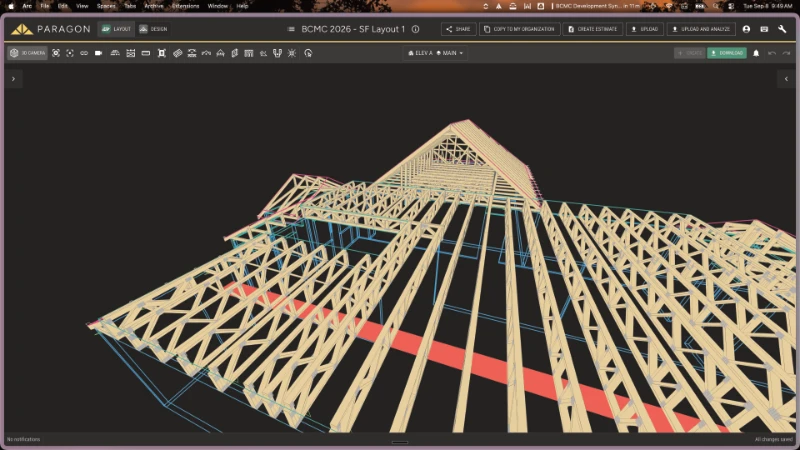800x450 pixels.
Task: Open the Apple menu
Action: 11,6
